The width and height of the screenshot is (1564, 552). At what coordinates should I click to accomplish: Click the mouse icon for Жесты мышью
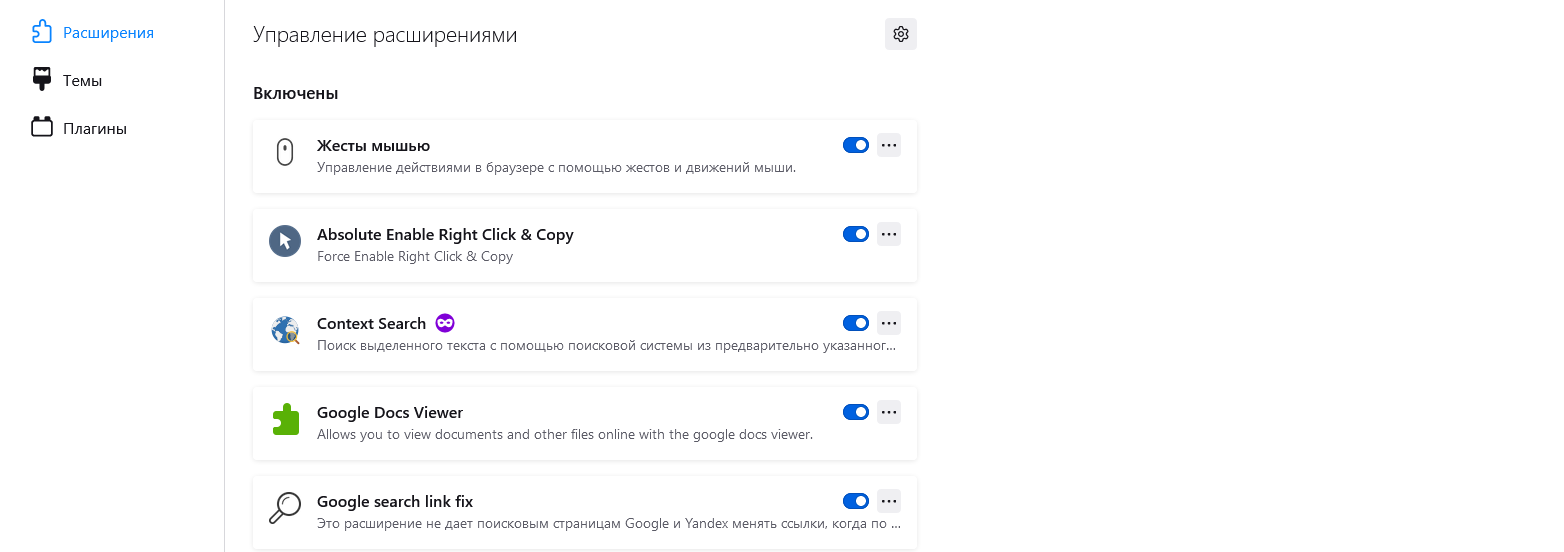point(285,153)
